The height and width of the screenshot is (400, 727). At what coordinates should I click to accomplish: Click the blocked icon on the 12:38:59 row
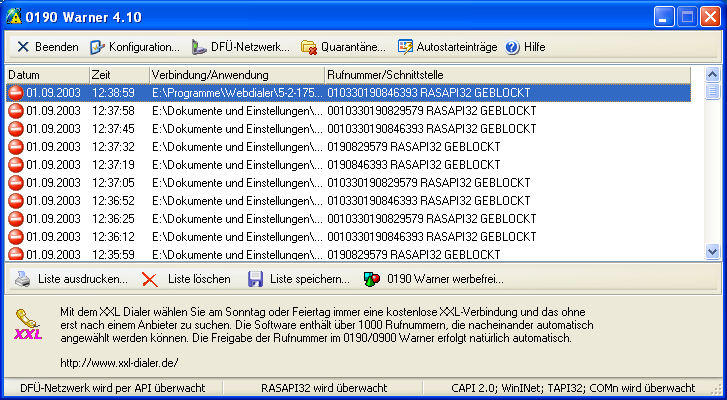pyautogui.click(x=16, y=93)
